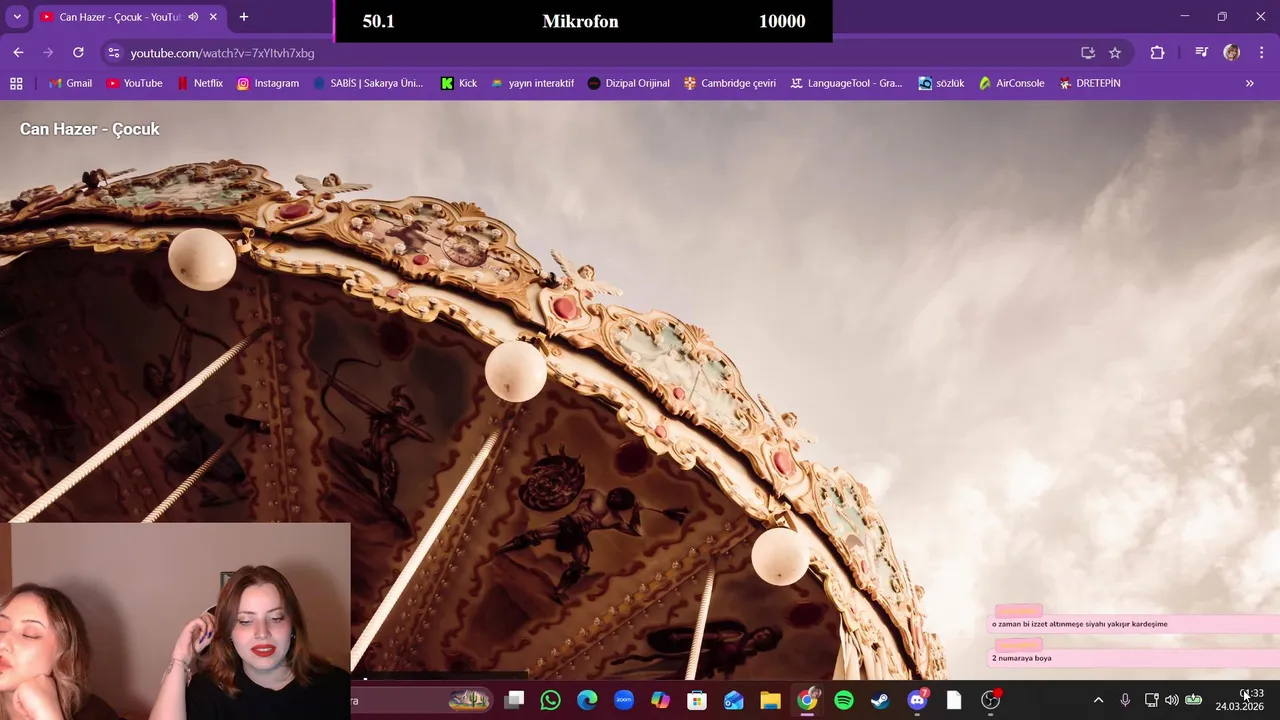Open the Chrome profile avatar
This screenshot has height=720, width=1280.
tap(1231, 53)
